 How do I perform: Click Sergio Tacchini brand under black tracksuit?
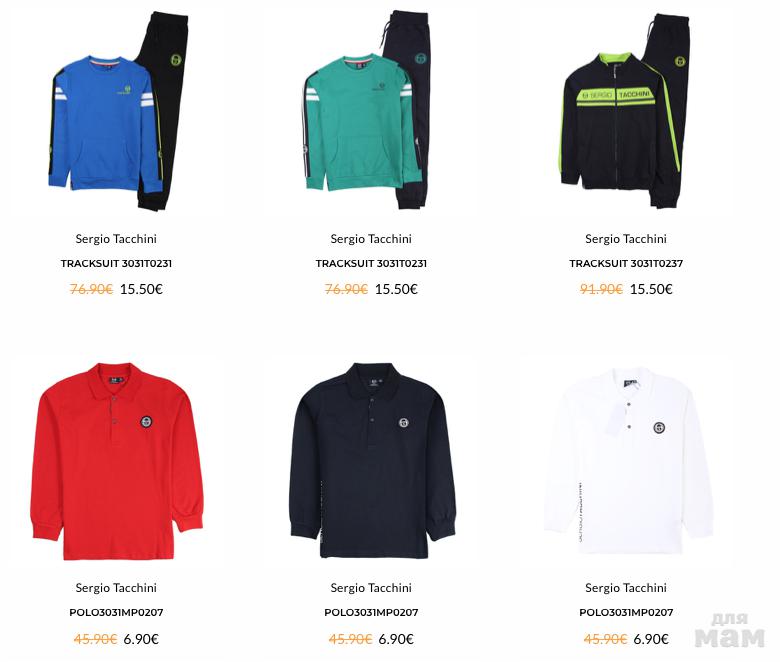pyautogui.click(x=626, y=239)
